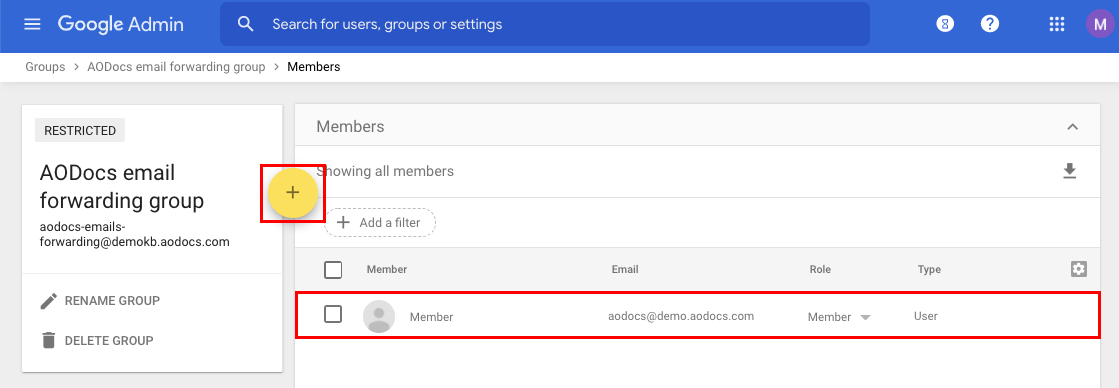Collapse the Members panel chevron
1119x388 pixels.
tap(1072, 127)
